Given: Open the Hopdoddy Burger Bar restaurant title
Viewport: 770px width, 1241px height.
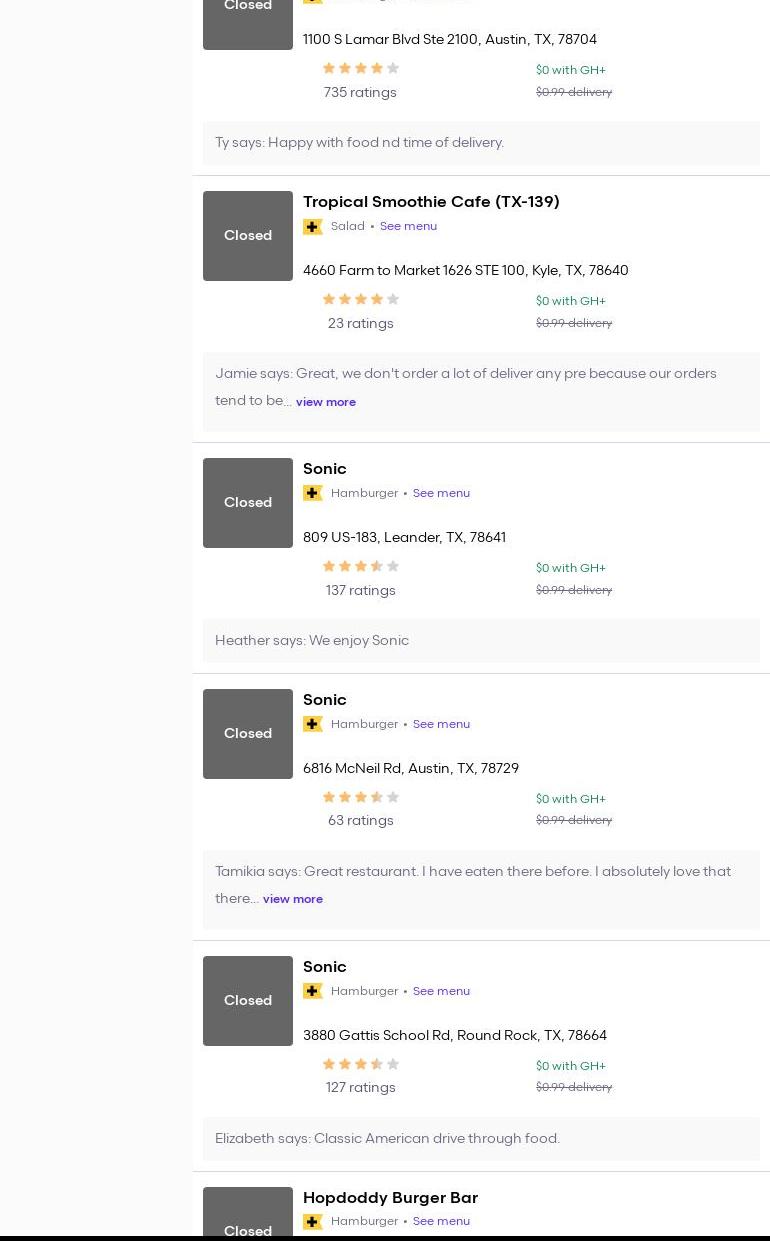Looking at the screenshot, I should tap(390, 1197).
